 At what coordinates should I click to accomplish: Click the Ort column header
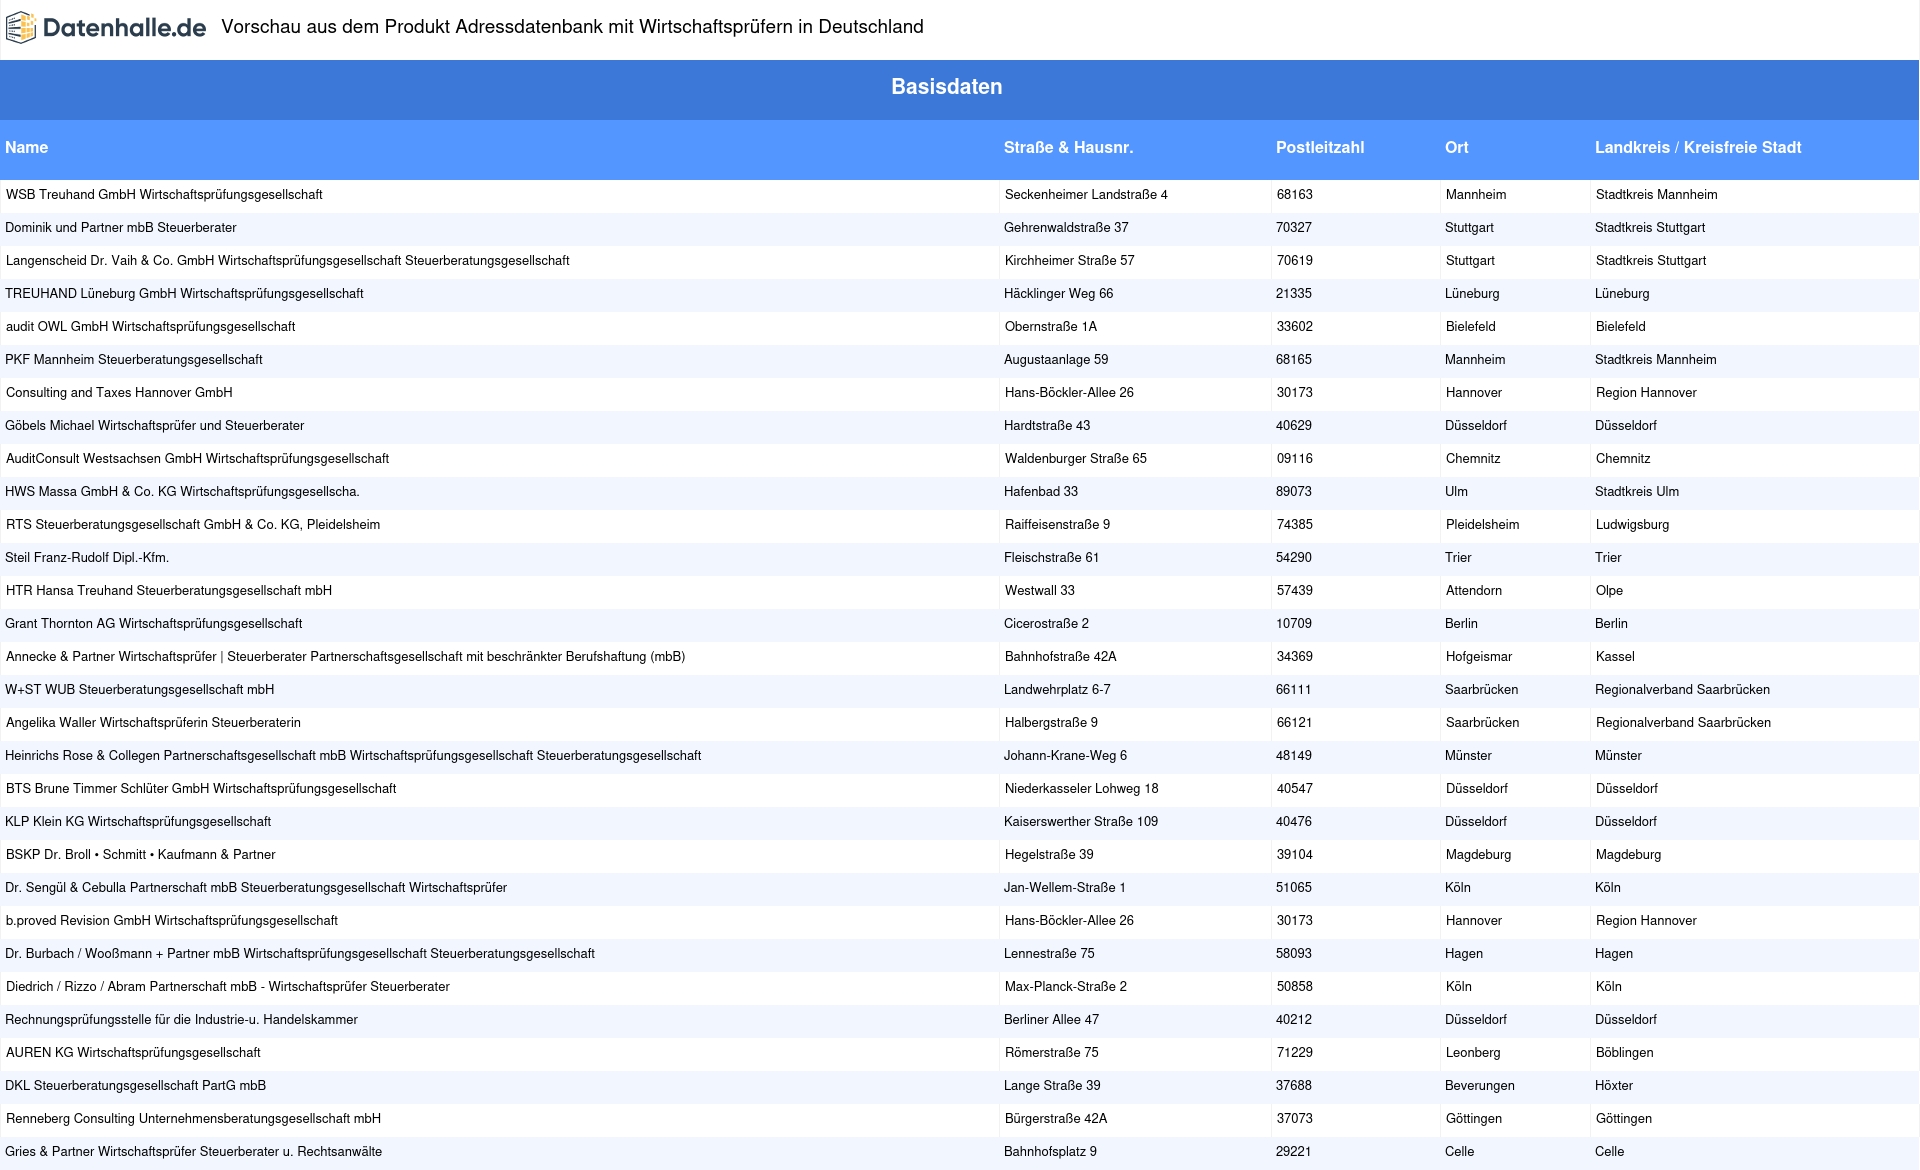coord(1457,148)
